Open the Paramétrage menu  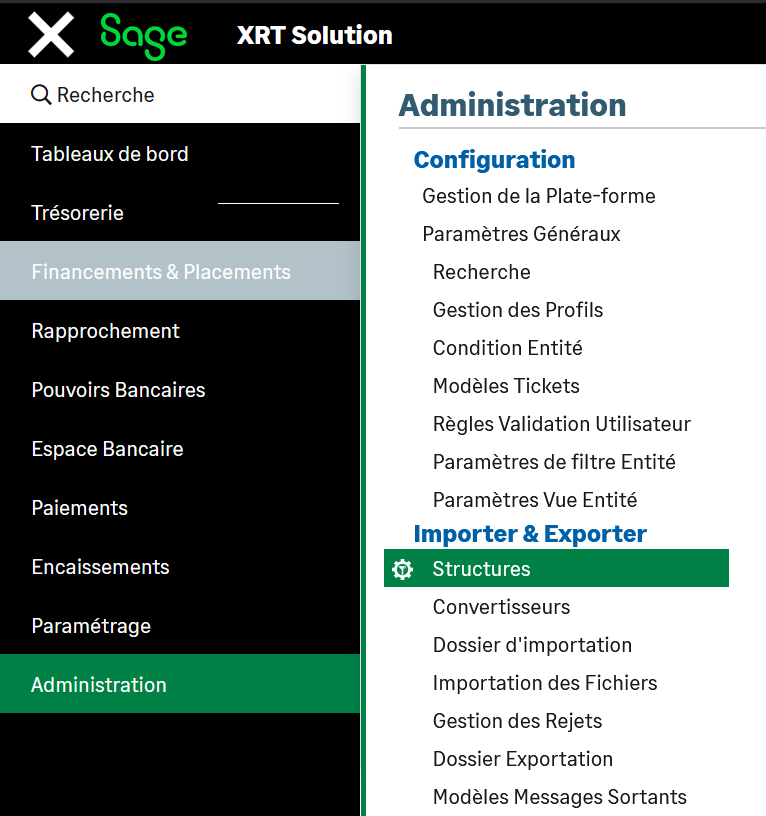pos(91,626)
